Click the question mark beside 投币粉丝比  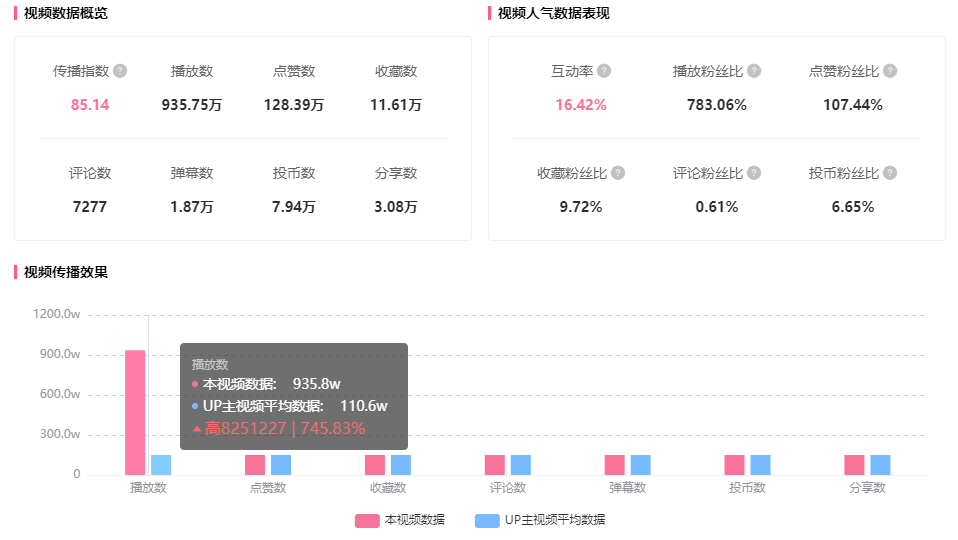890,173
